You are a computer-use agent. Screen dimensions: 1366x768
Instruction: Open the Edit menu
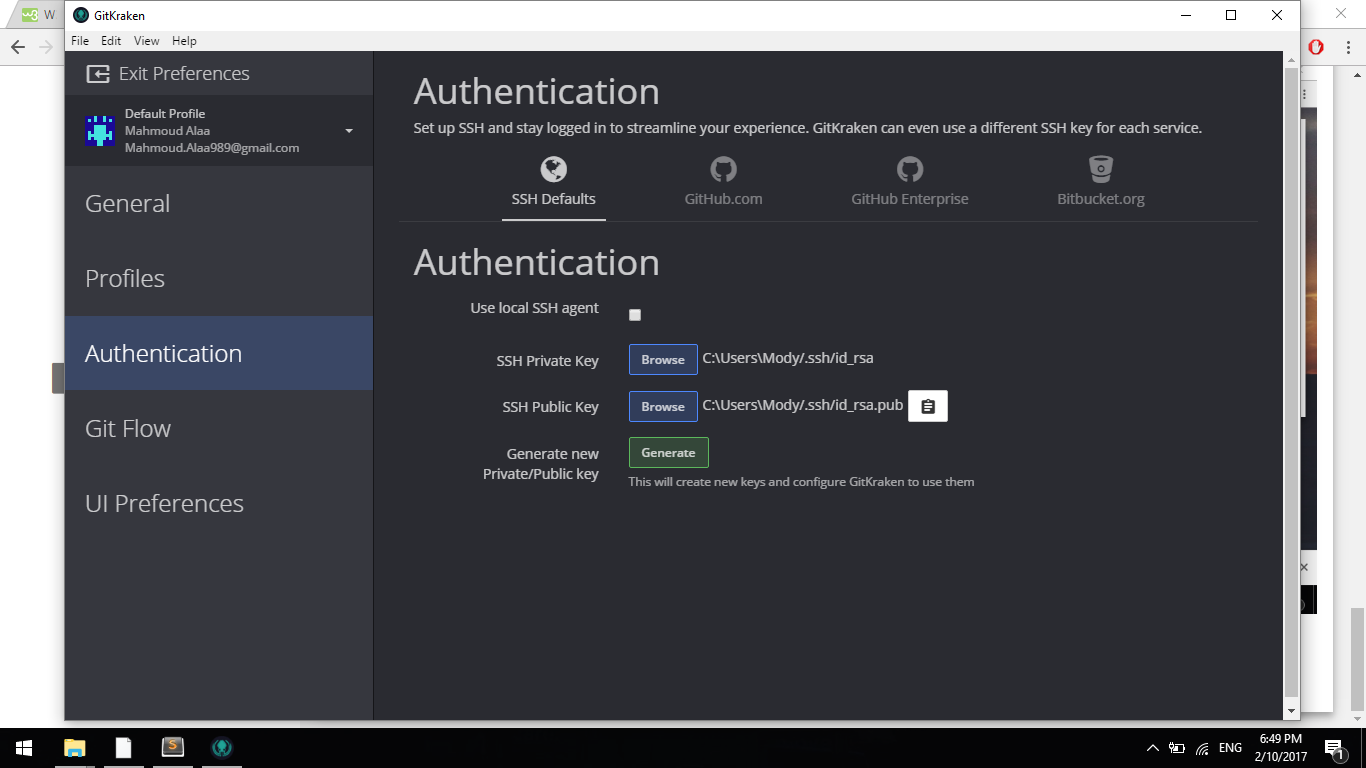pos(111,41)
